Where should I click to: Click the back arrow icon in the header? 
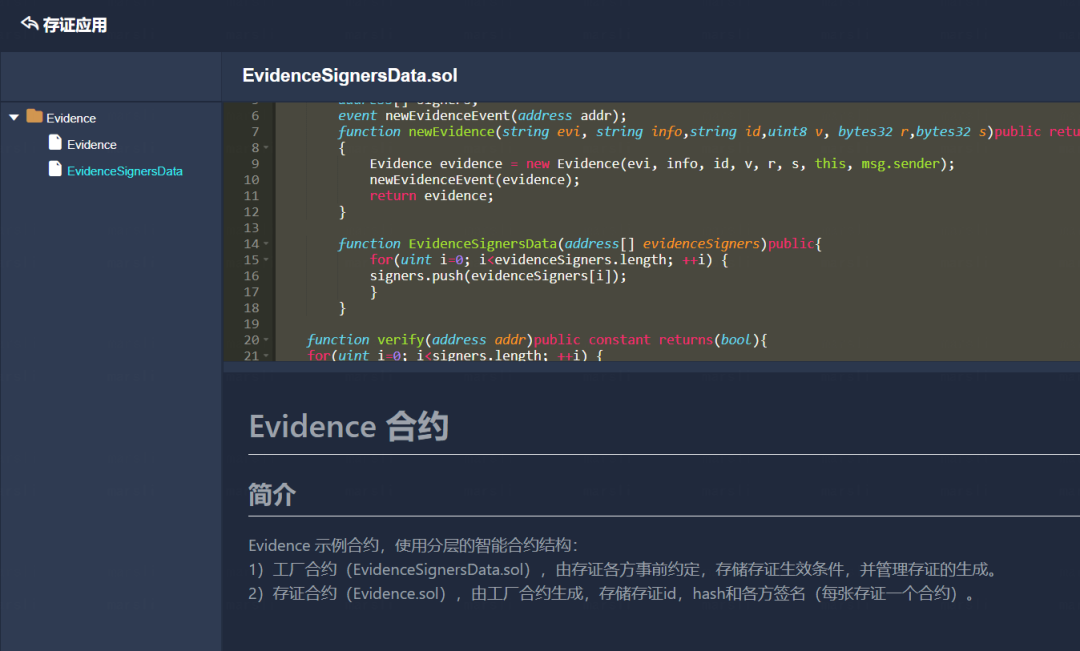(x=28, y=24)
